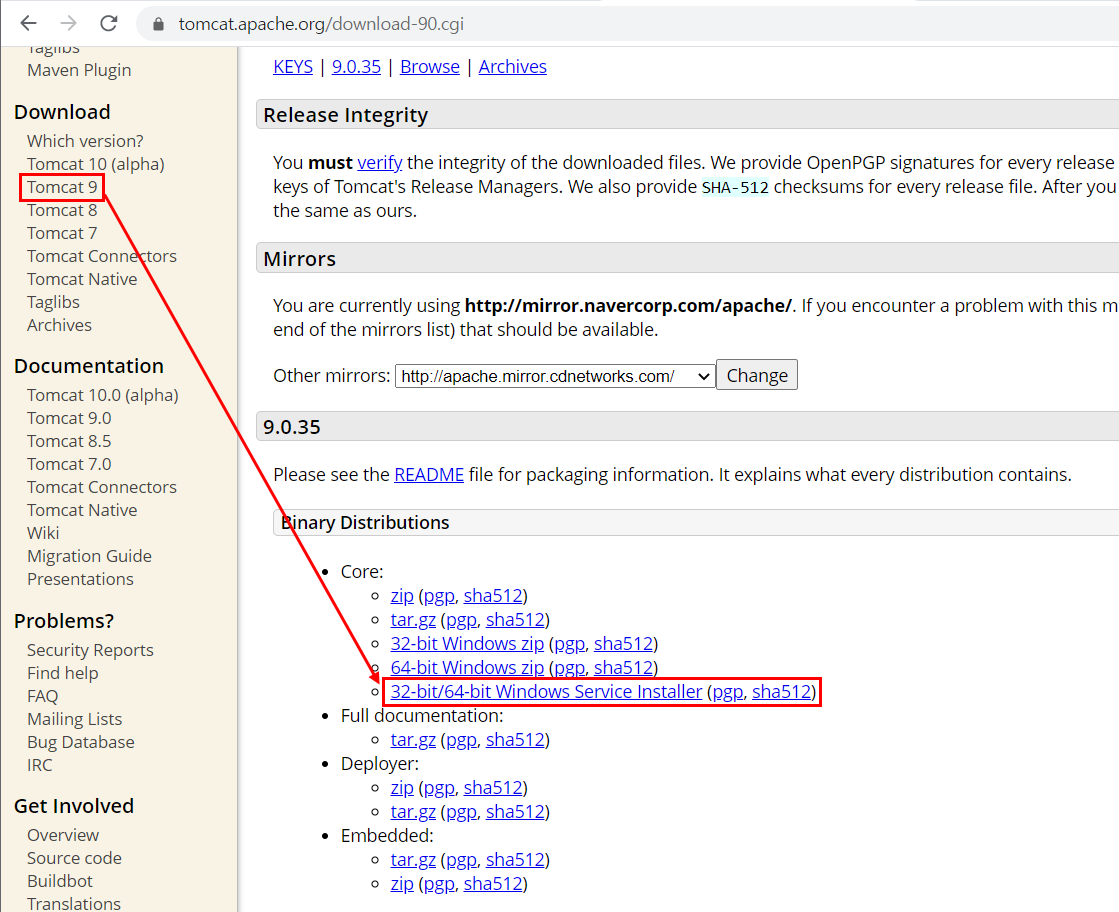Screen dimensions: 1119x912
Task: Open Migration Guide in sidebar
Action: click(x=89, y=556)
